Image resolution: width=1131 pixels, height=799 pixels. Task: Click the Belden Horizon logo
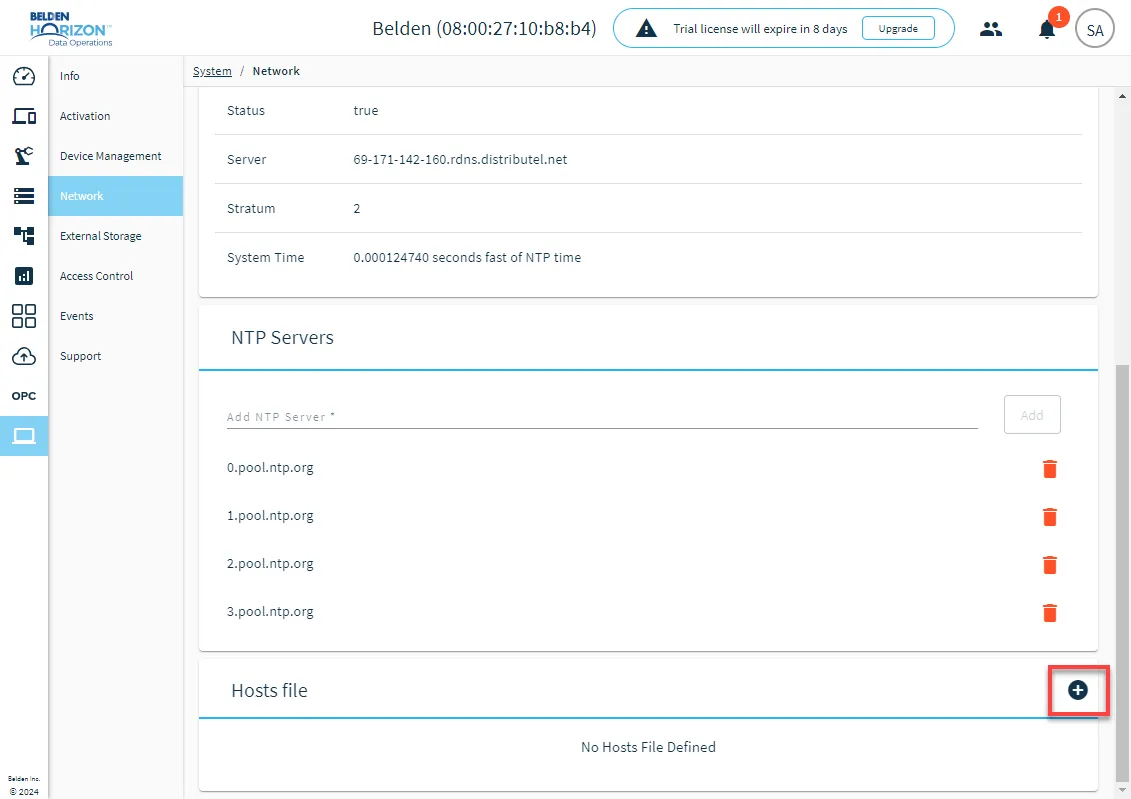tap(71, 29)
